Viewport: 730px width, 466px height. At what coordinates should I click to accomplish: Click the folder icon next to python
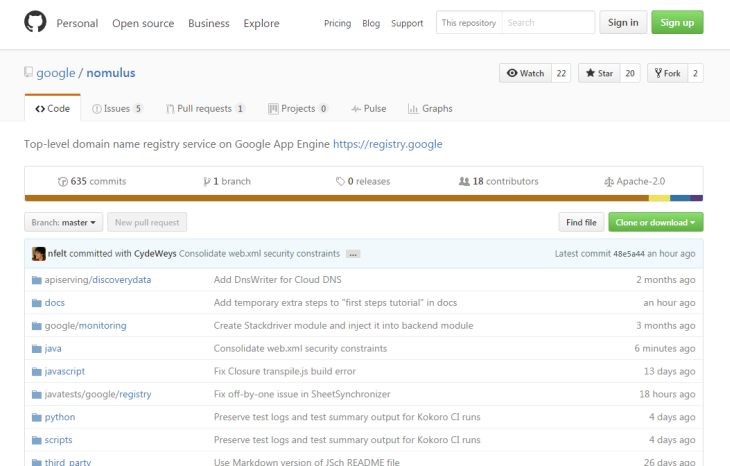click(37, 417)
